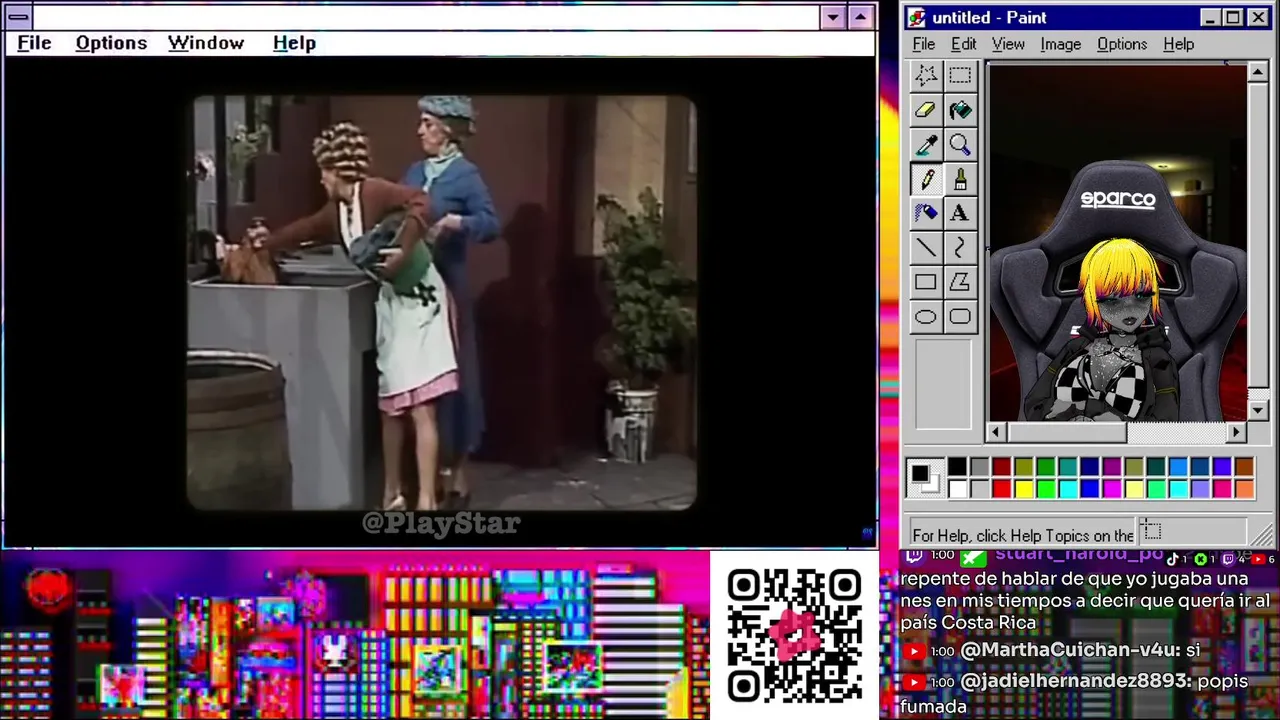Click Paint canvas scroll-left arrow

[x=996, y=432]
